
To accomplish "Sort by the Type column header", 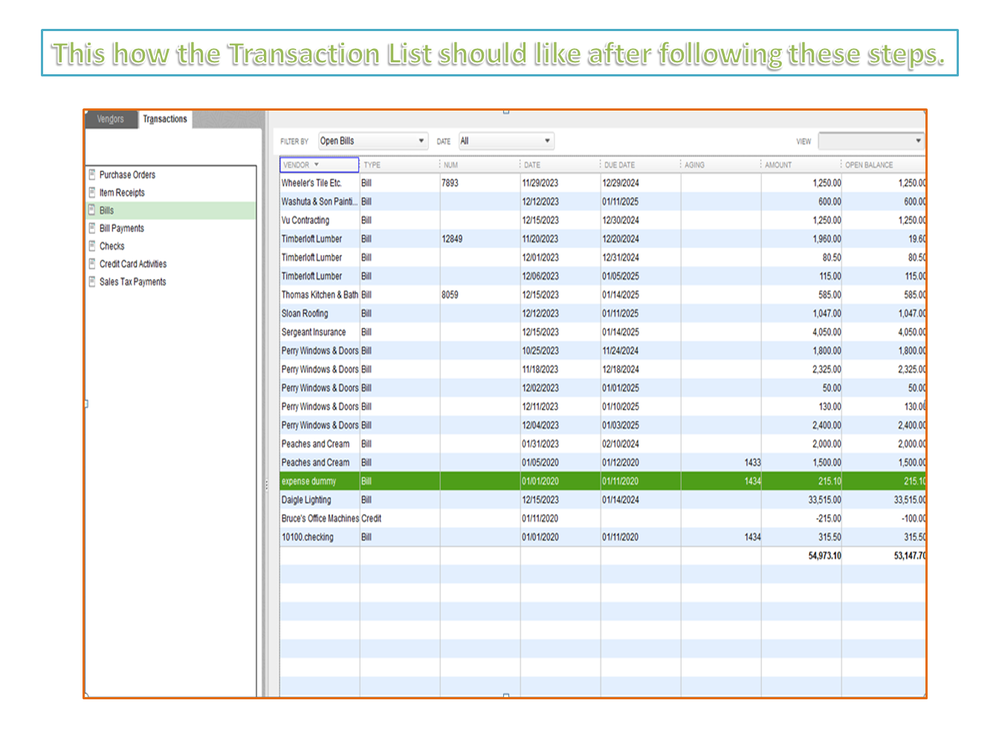I will click(x=399, y=164).
